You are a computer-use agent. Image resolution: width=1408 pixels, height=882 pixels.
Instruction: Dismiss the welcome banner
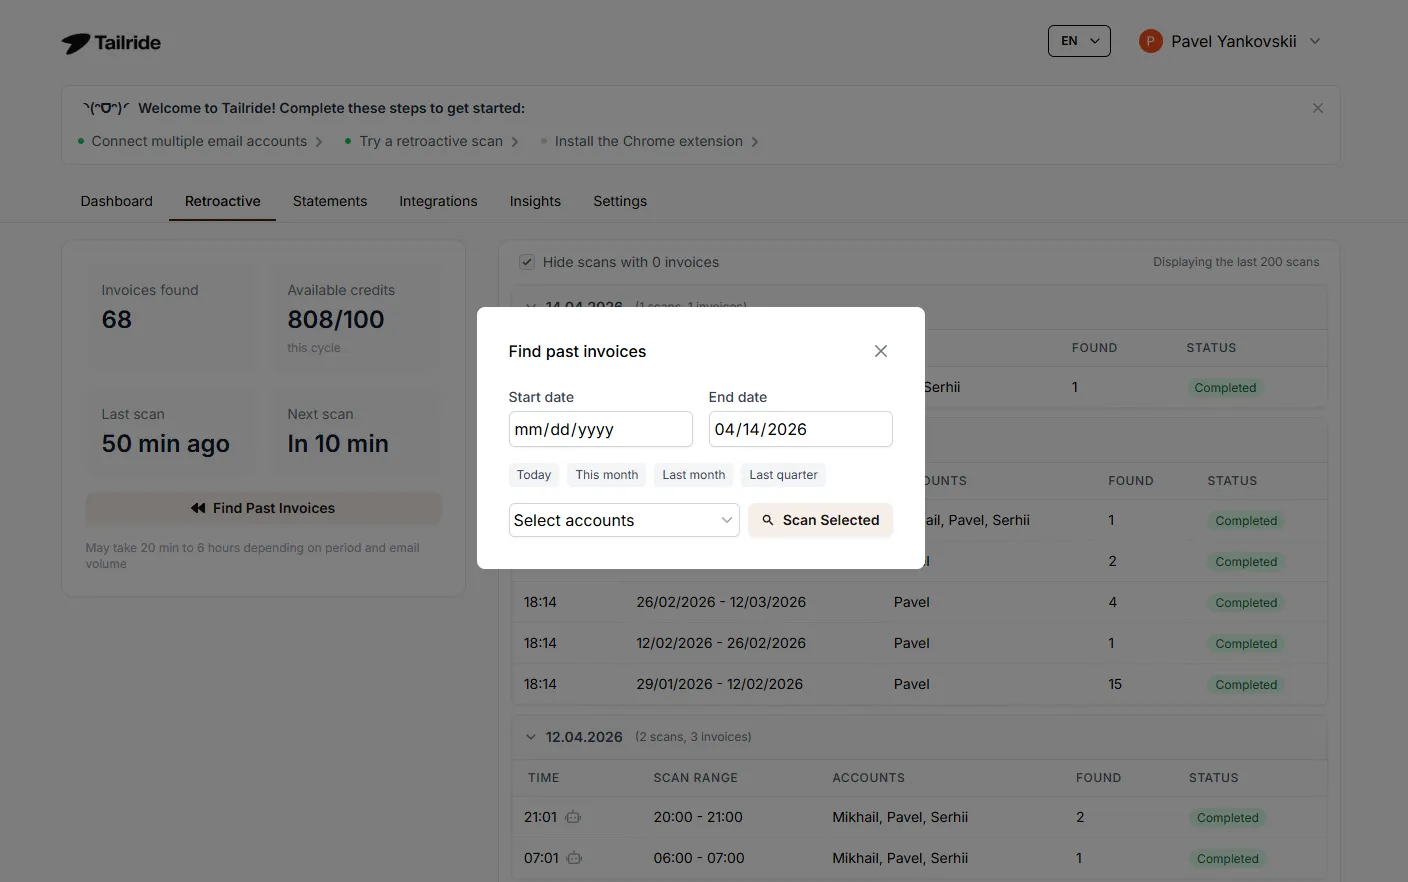[x=1317, y=108]
